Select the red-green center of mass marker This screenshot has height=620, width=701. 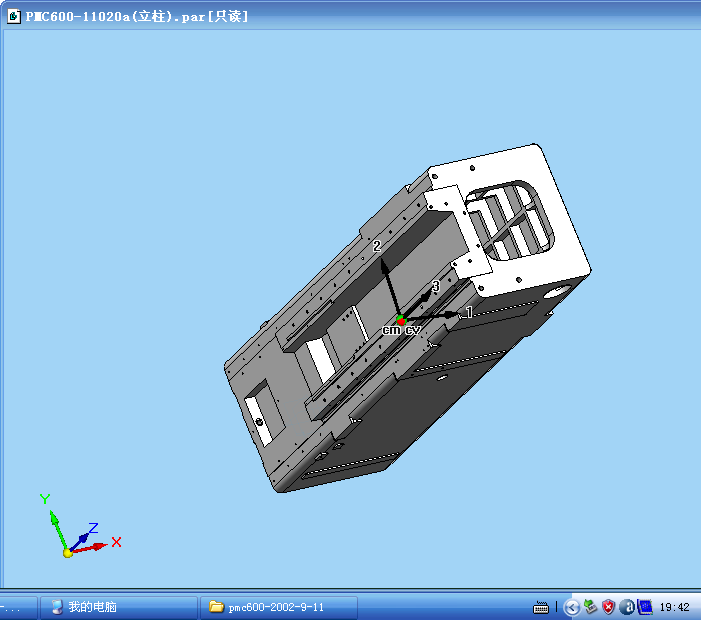(401, 320)
